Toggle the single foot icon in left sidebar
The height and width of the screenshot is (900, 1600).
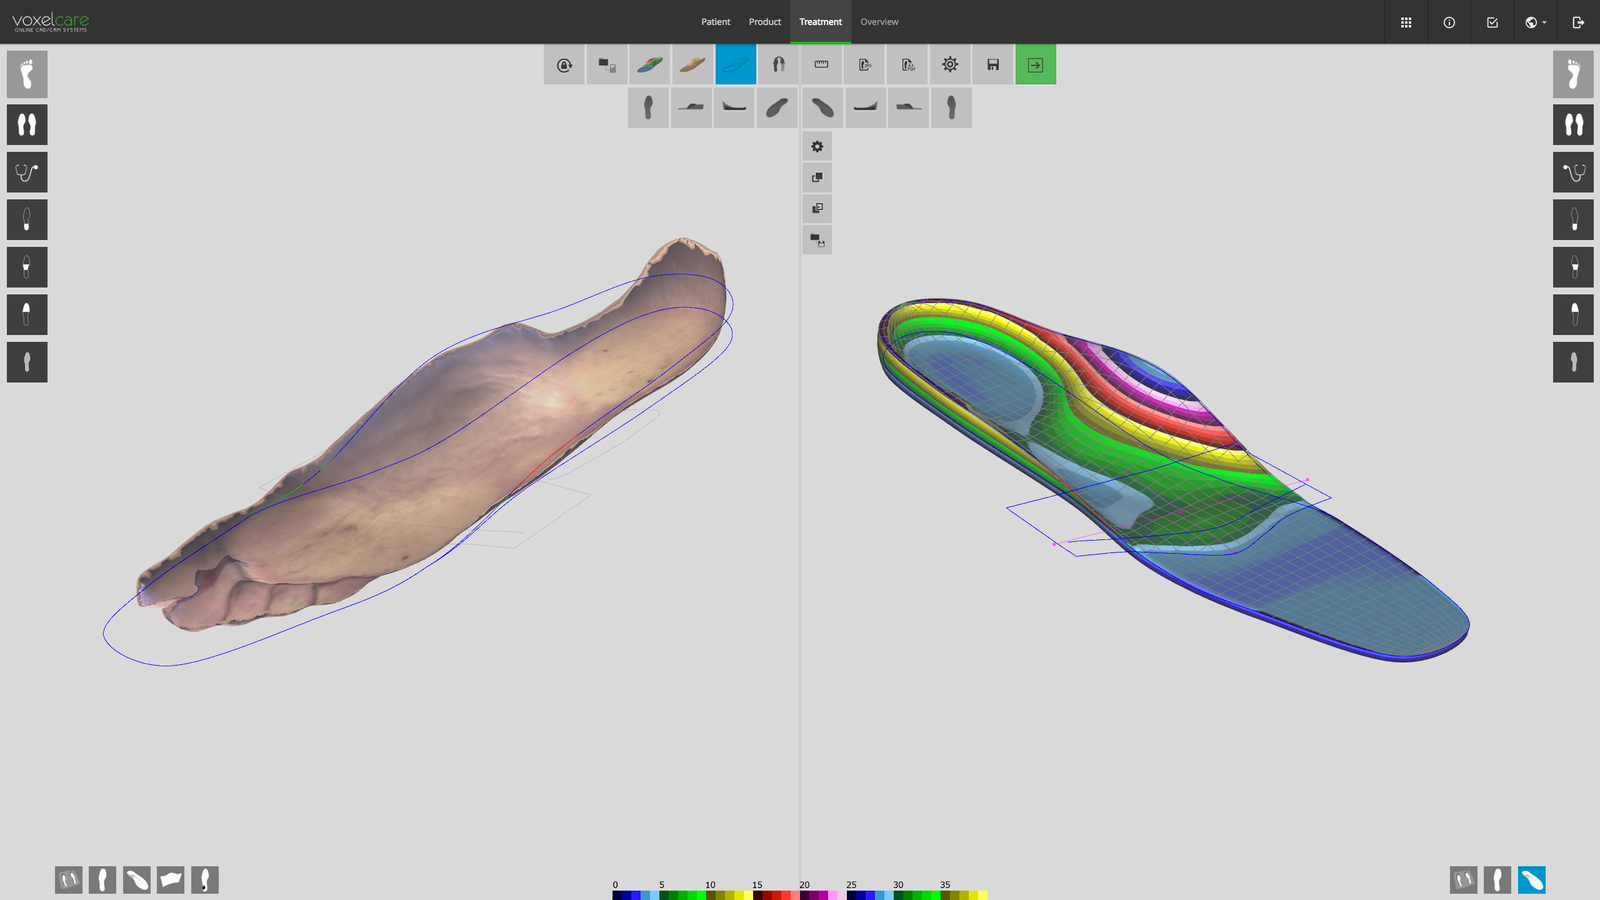pos(26,73)
